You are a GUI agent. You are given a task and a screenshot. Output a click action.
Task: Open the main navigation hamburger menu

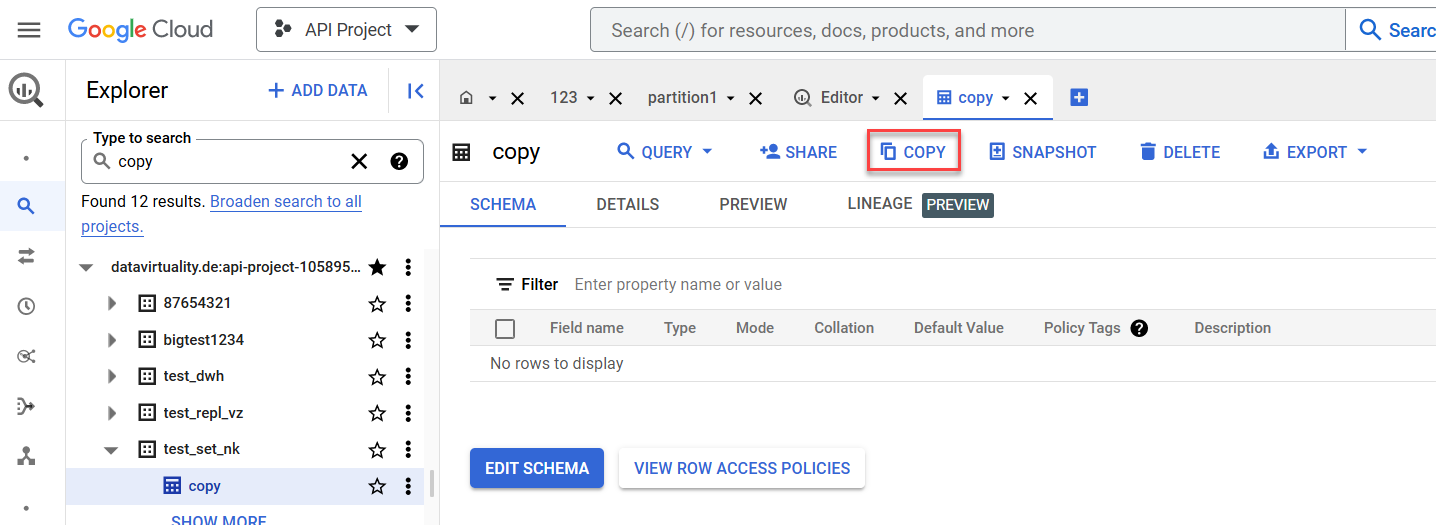(29, 30)
